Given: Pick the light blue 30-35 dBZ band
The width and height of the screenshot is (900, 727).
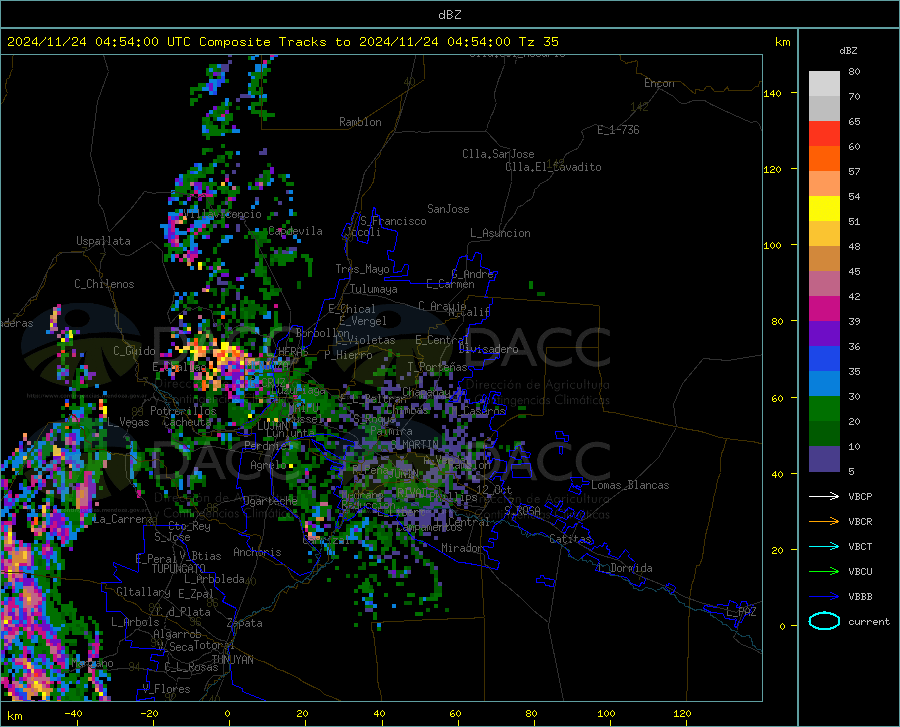Looking at the screenshot, I should [x=824, y=384].
